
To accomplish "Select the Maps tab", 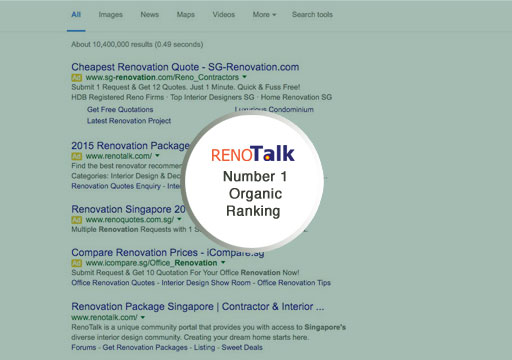I will point(186,15).
